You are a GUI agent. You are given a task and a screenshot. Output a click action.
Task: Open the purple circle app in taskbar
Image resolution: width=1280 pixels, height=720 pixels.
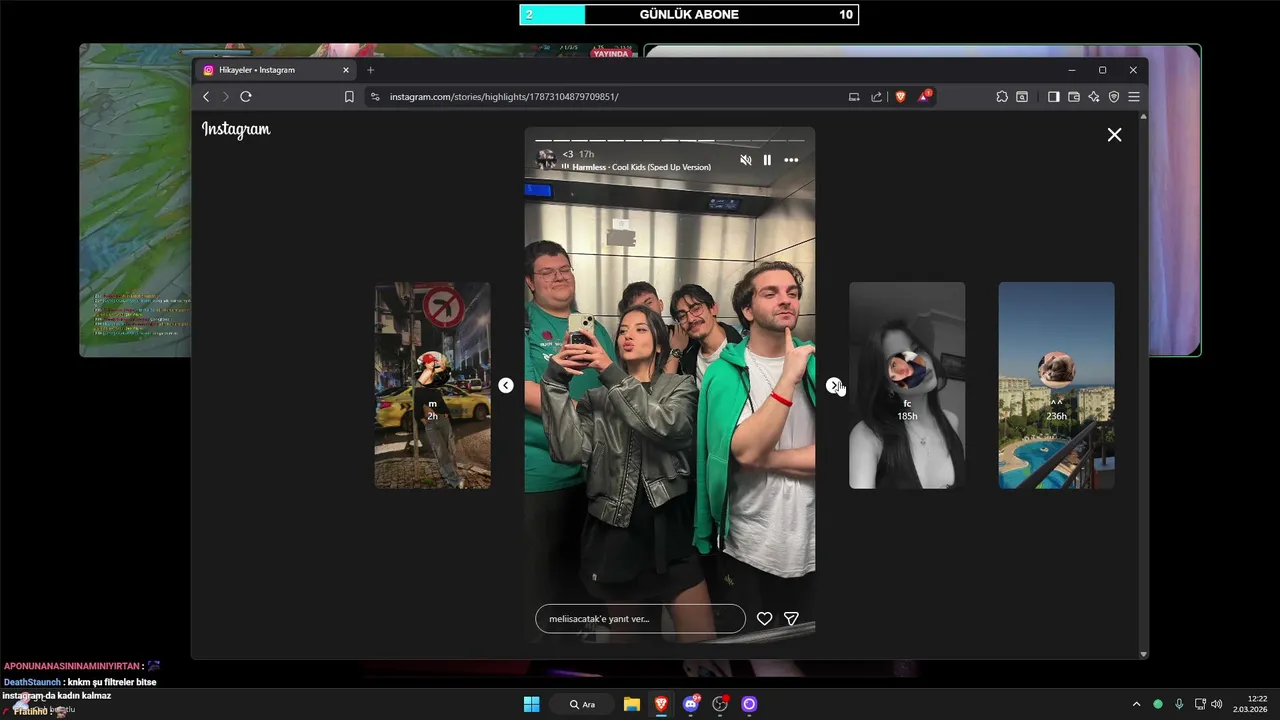pos(749,704)
